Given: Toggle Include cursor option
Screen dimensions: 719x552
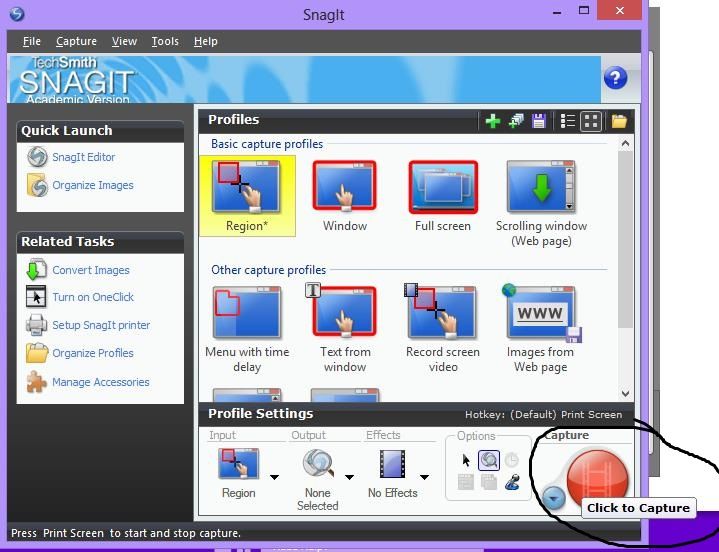Looking at the screenshot, I should [466, 460].
